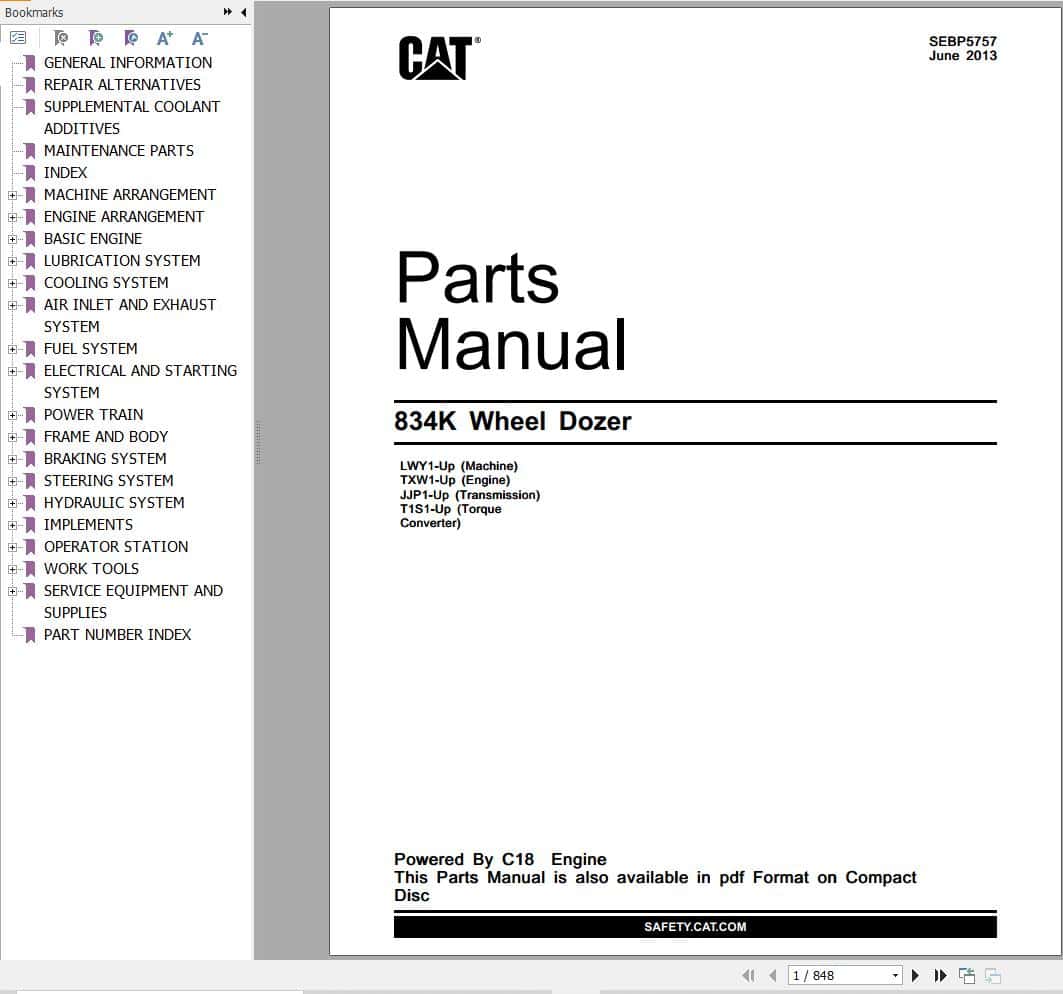Expand the AIR INLET AND EXHAUST SYSTEM bookmark
1063x994 pixels.
click(12, 305)
